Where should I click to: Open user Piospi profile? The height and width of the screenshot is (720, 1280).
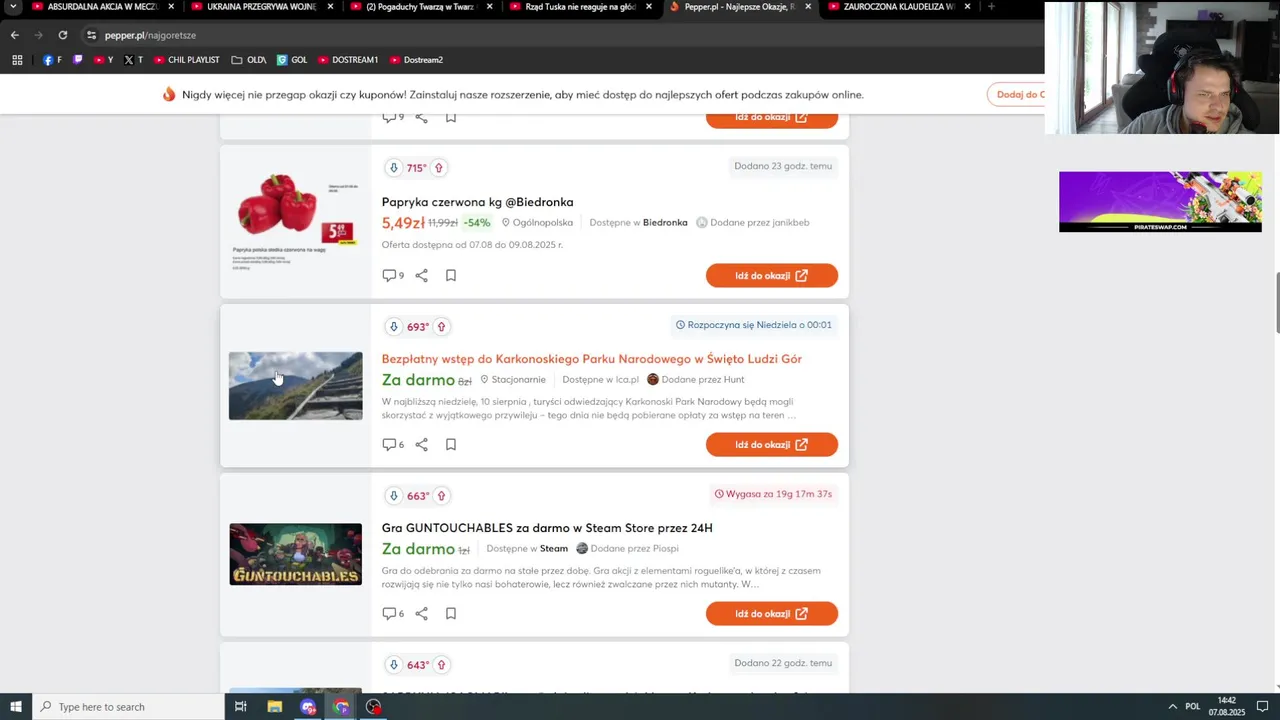coord(627,549)
